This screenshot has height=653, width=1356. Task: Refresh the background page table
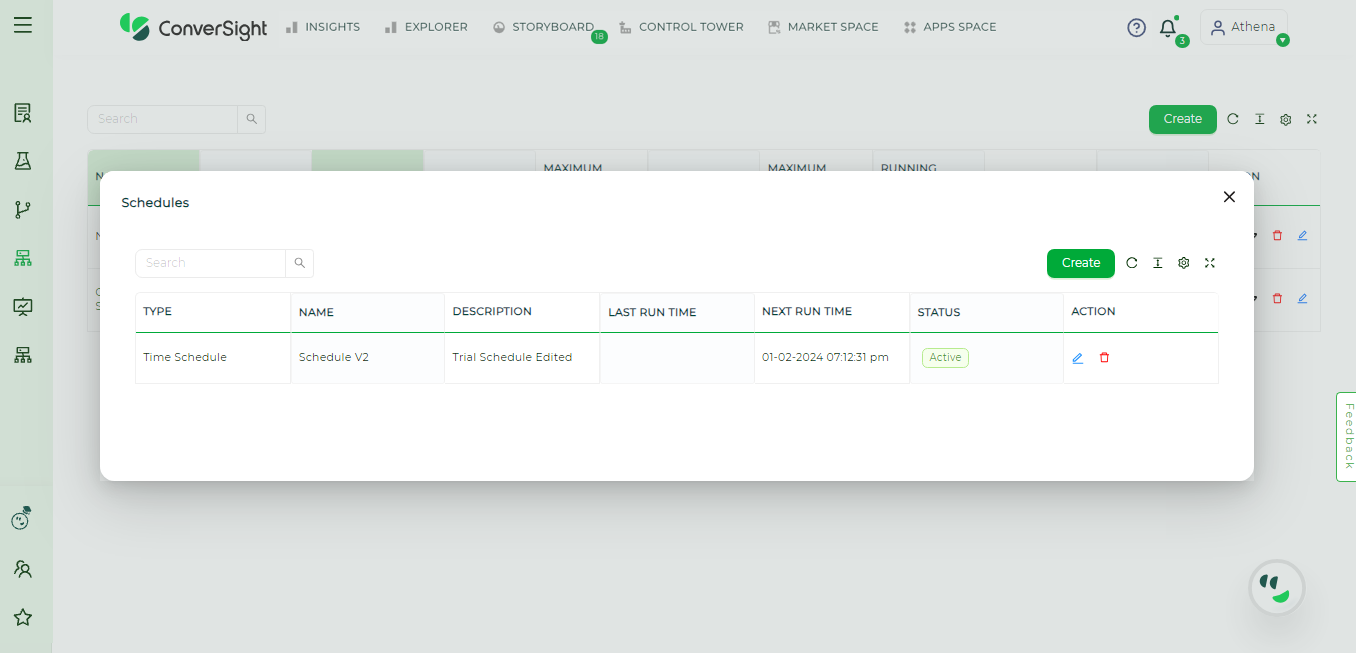1233,119
